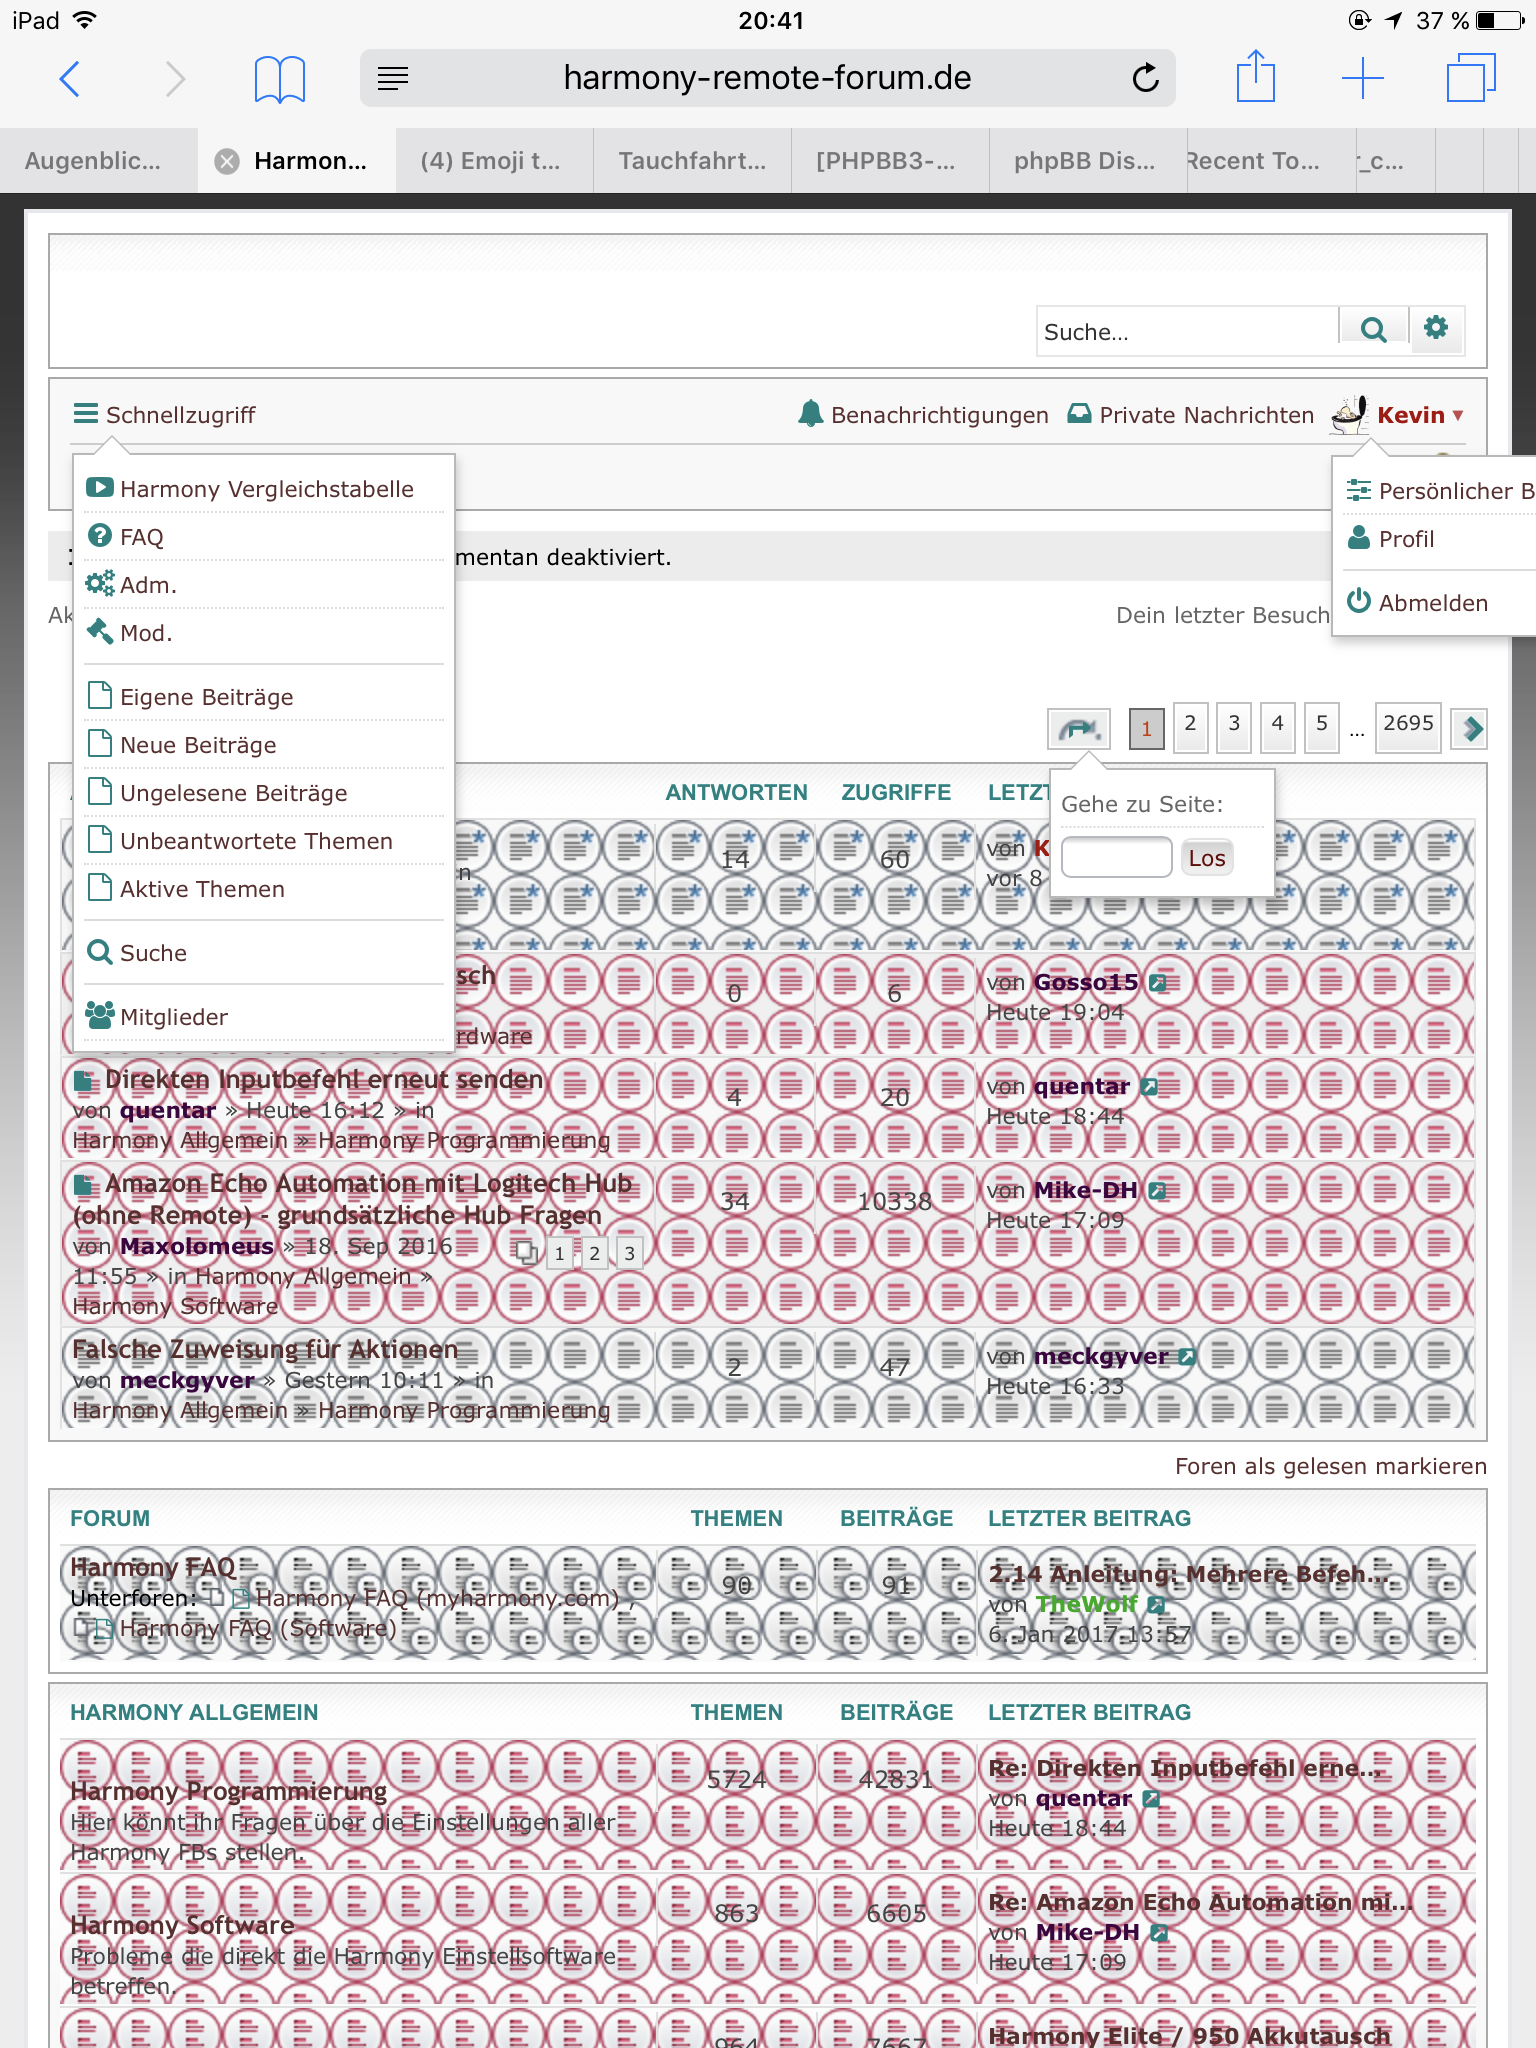Choose Abmelden from user menu
Screen dimensions: 1536x2048
tap(1432, 603)
